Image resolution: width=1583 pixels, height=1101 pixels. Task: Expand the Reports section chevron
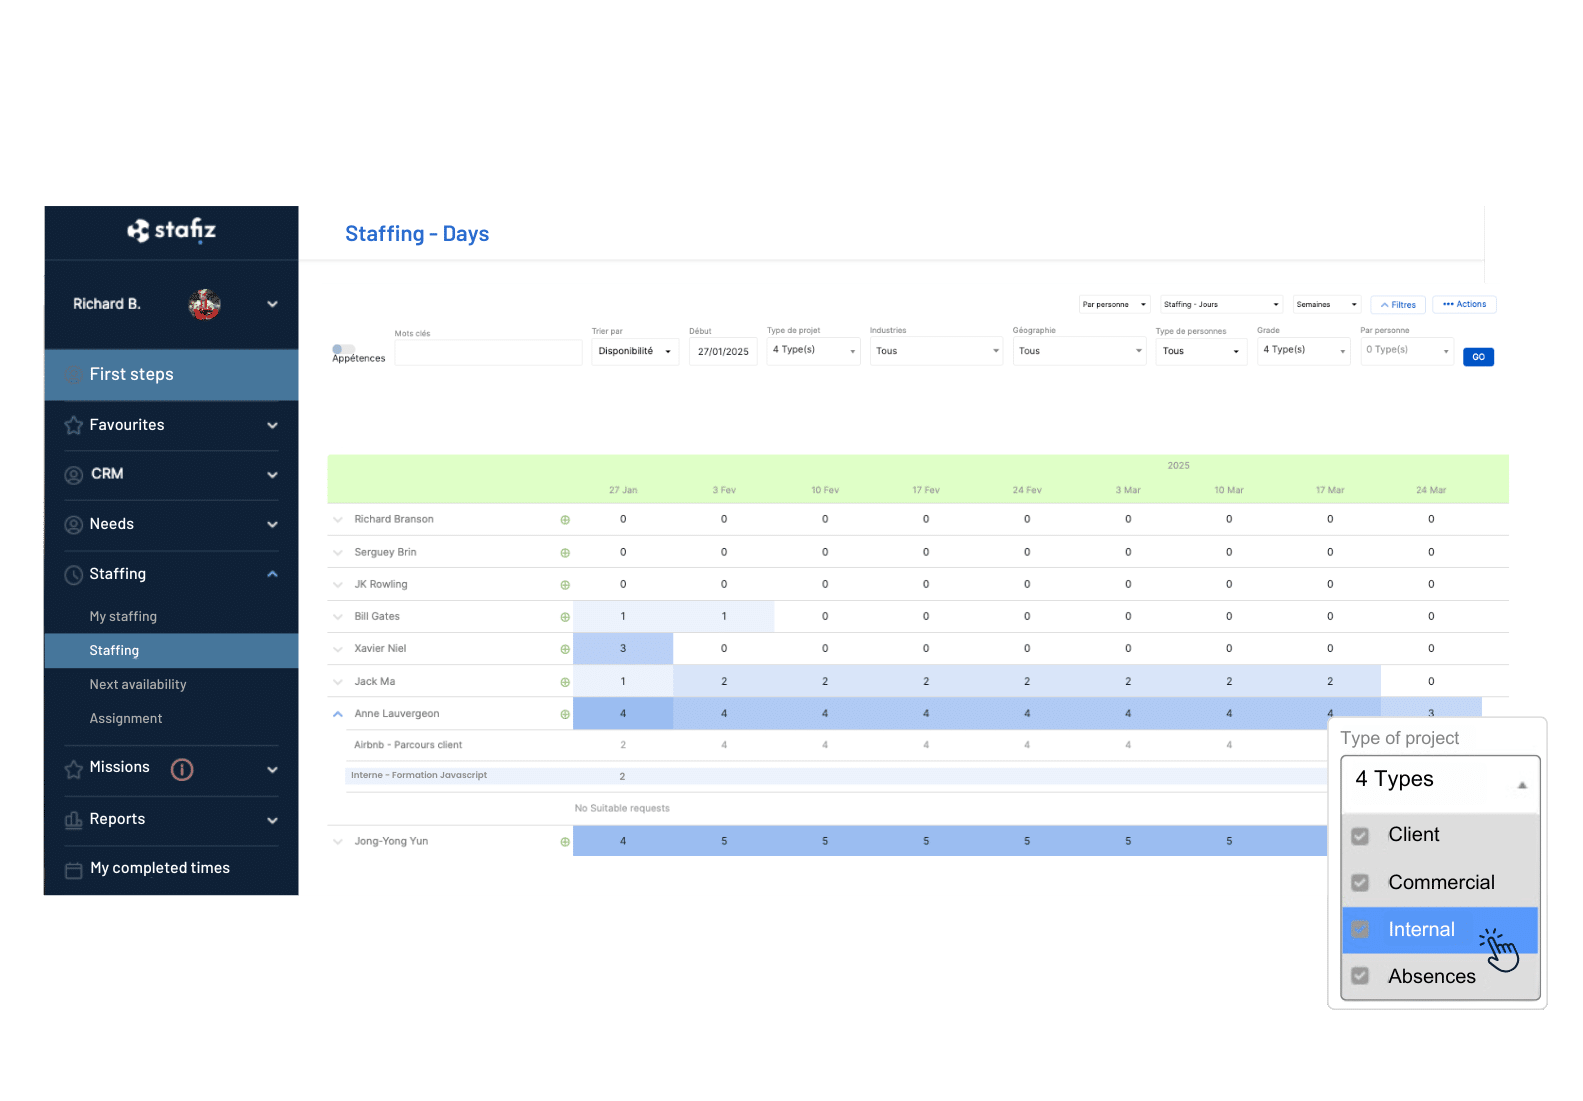tap(272, 820)
